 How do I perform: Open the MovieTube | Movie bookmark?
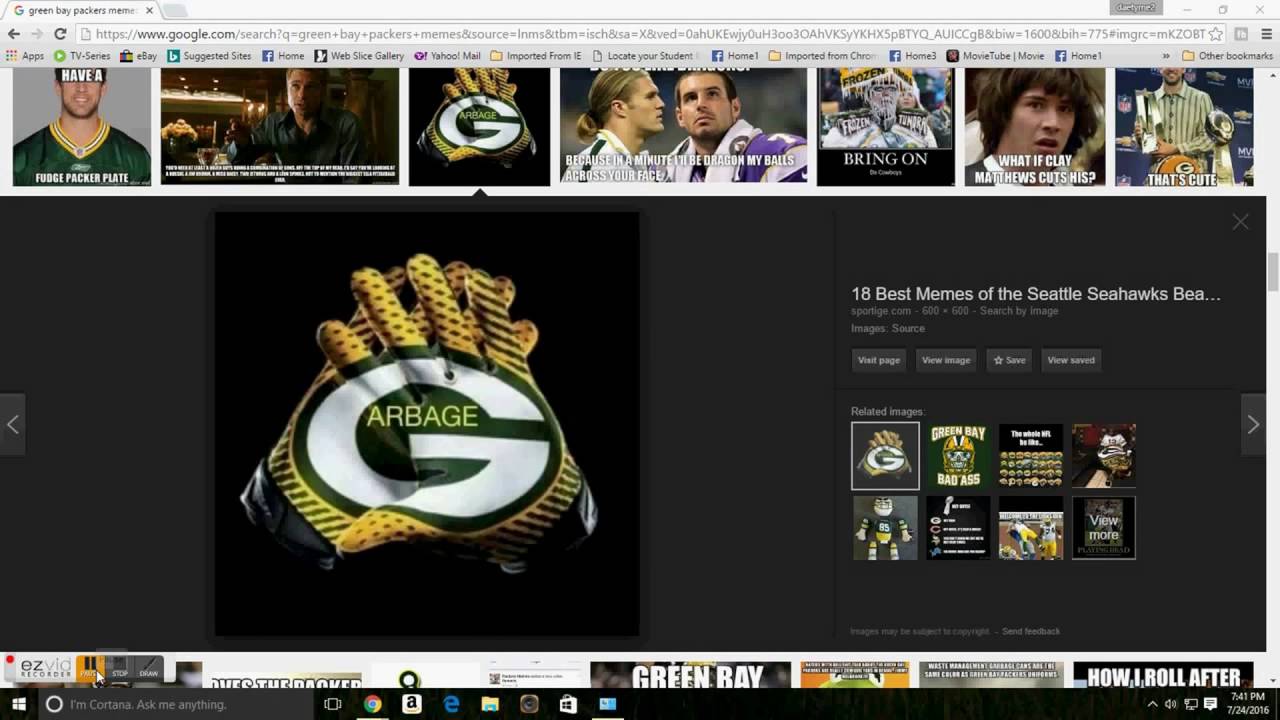click(x=995, y=56)
